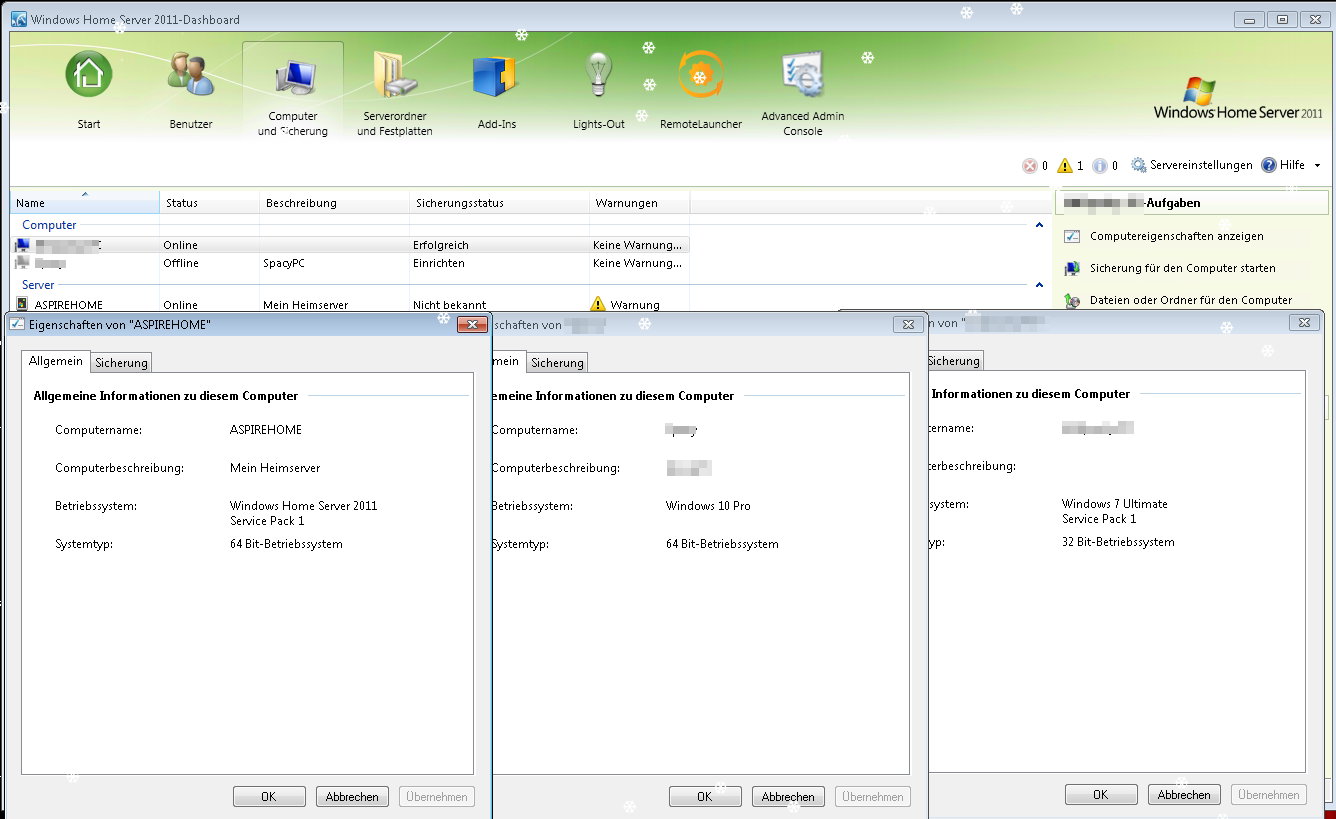Click the start backup task icon

tap(1072, 269)
